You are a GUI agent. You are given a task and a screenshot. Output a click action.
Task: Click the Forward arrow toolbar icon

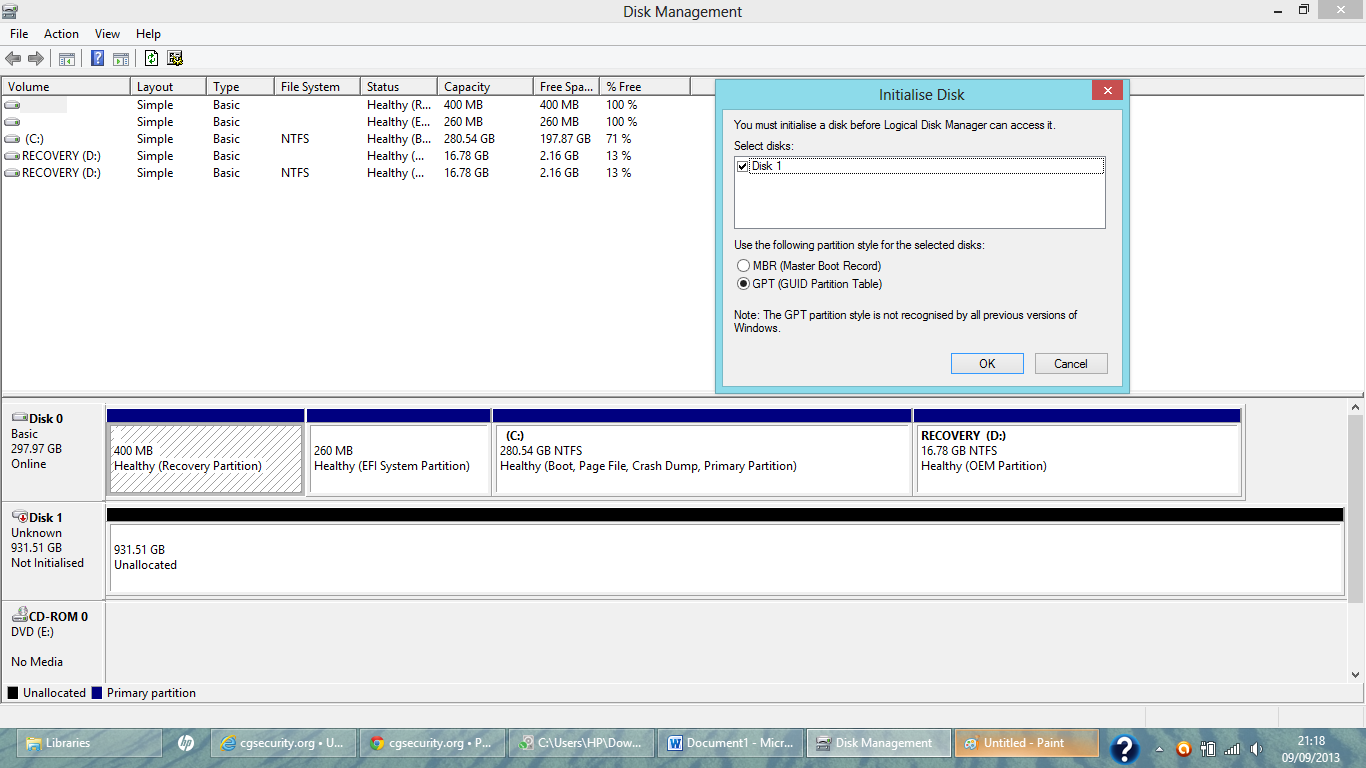point(36,59)
